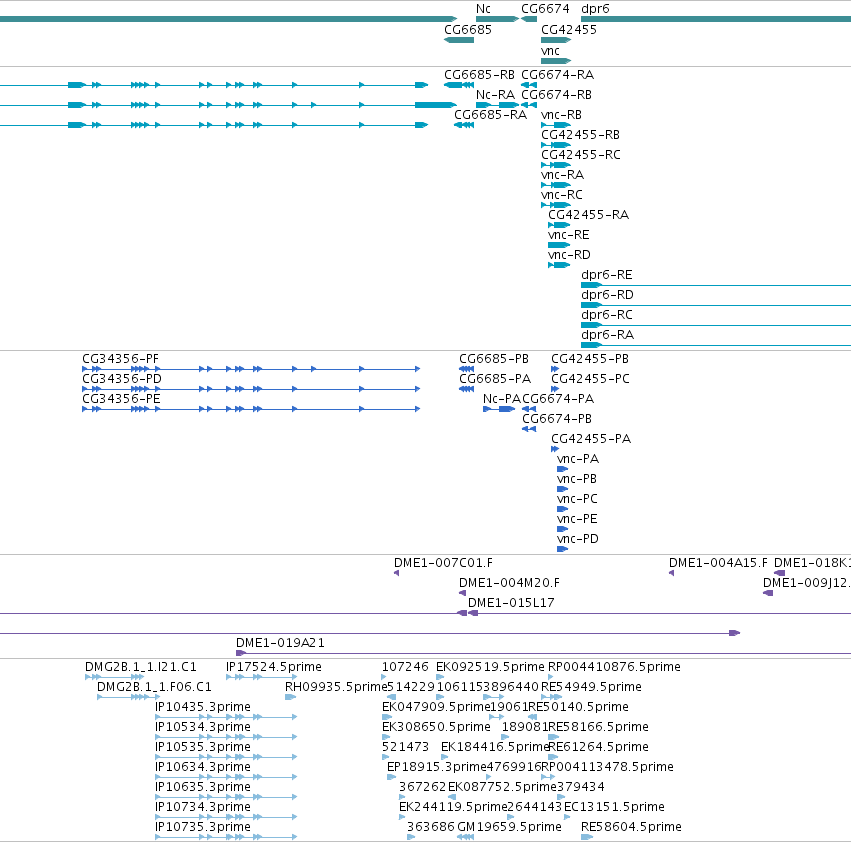Click the IP17524.5prime EST label
Viewport: 851px width, 842px height.
click(274, 667)
